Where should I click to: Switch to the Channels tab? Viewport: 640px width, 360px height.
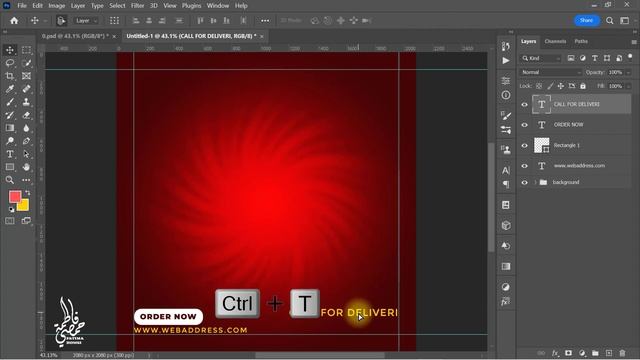point(555,42)
